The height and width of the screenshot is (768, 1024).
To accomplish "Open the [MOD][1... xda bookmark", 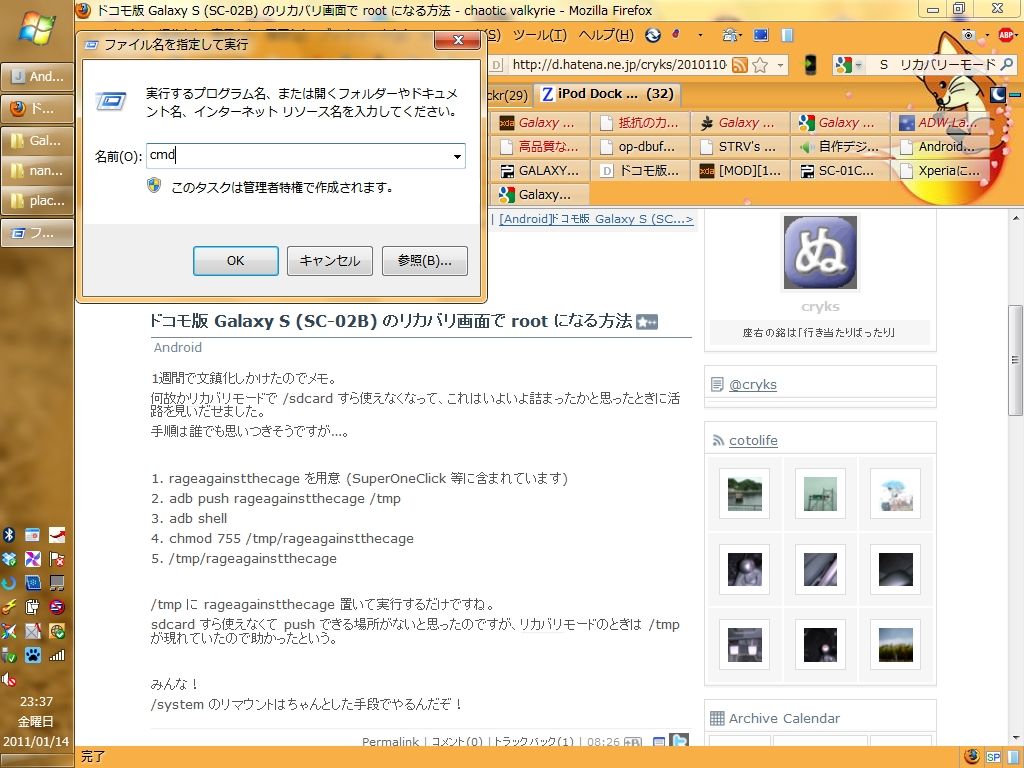I will [x=741, y=170].
